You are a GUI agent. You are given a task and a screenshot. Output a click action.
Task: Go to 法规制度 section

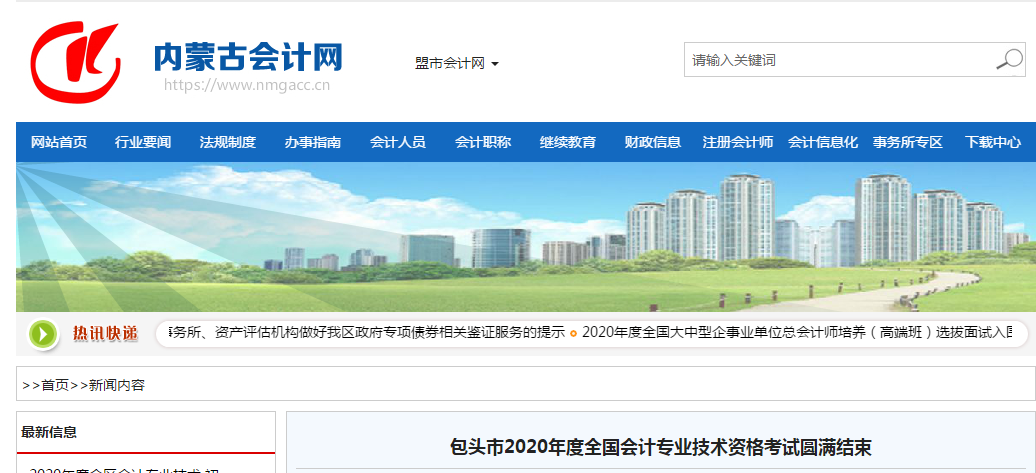coord(228,142)
